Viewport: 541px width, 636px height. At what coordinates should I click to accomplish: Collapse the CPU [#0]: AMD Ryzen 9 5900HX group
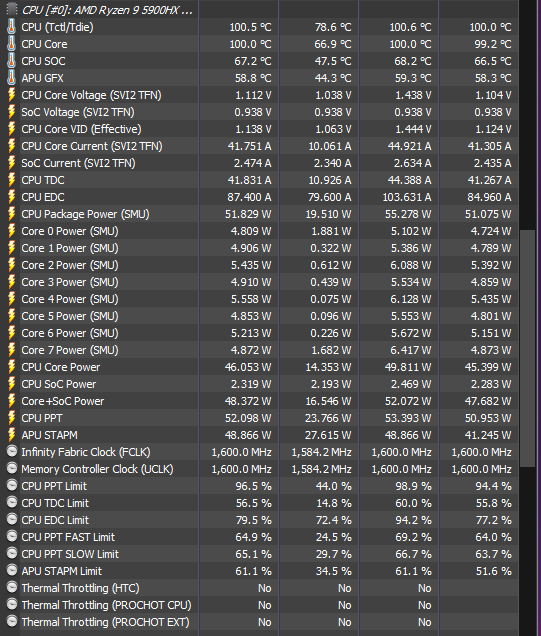(x=12, y=9)
